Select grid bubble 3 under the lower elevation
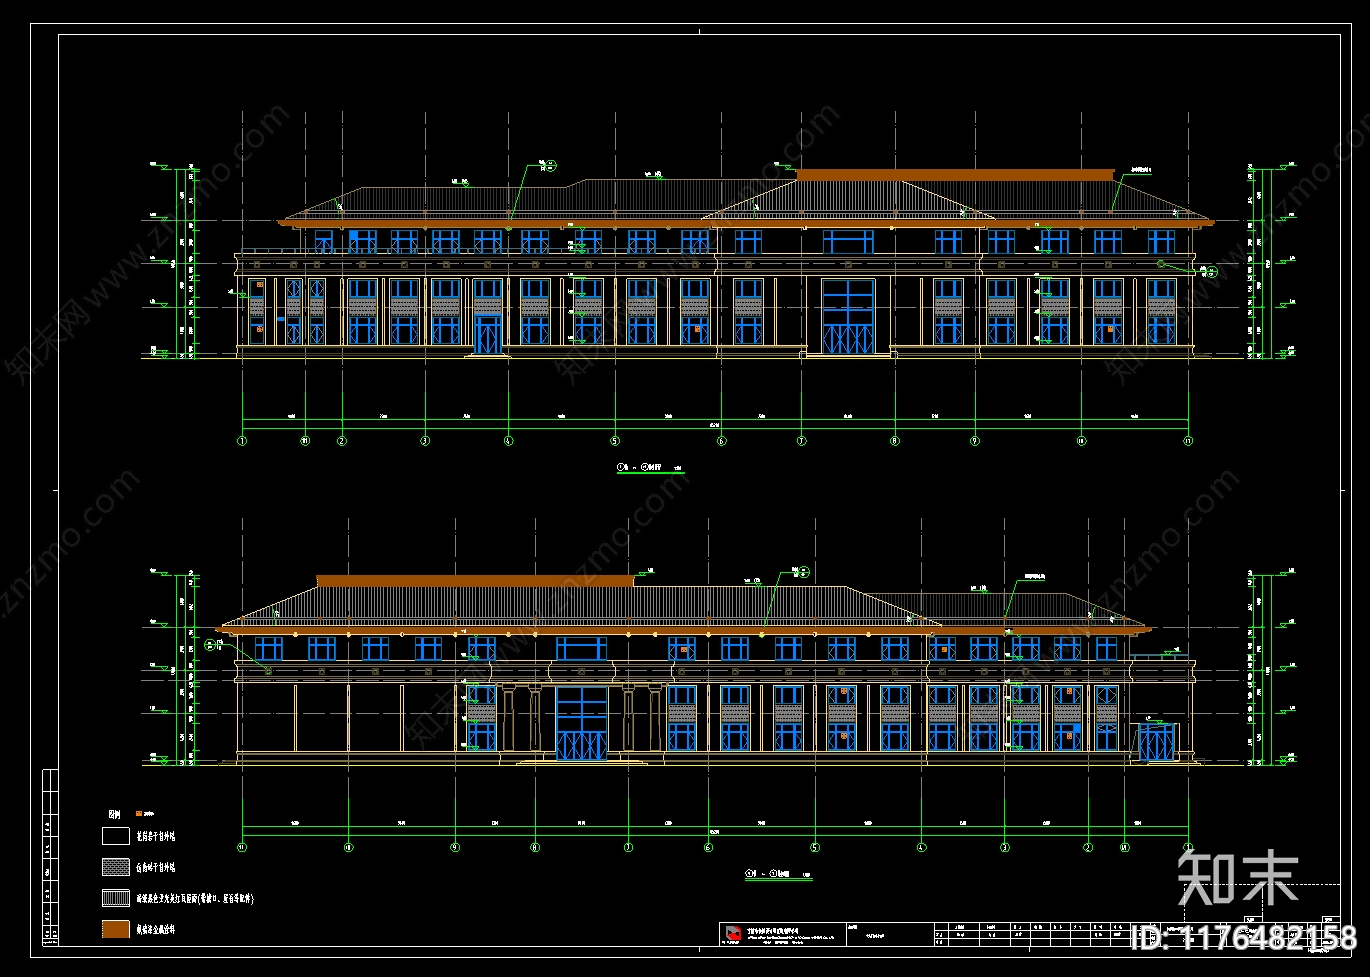The image size is (1370, 977). point(1004,847)
